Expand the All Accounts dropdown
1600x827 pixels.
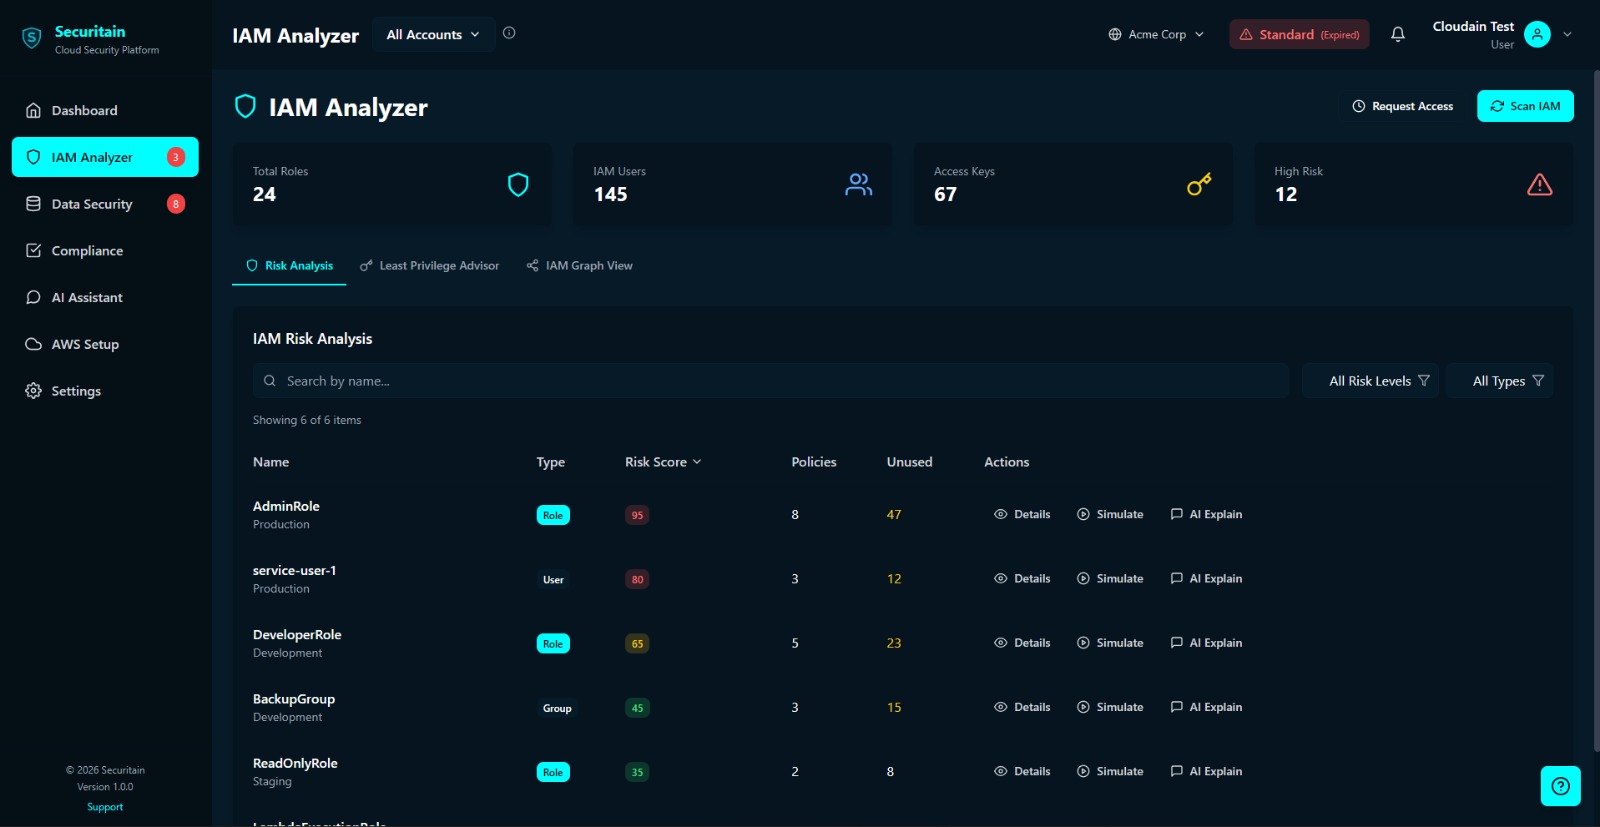pyautogui.click(x=433, y=34)
